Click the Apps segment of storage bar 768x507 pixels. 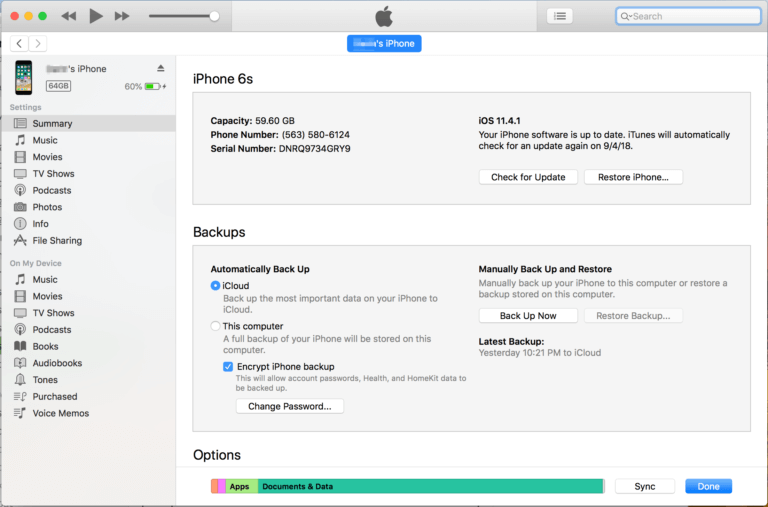(241, 486)
